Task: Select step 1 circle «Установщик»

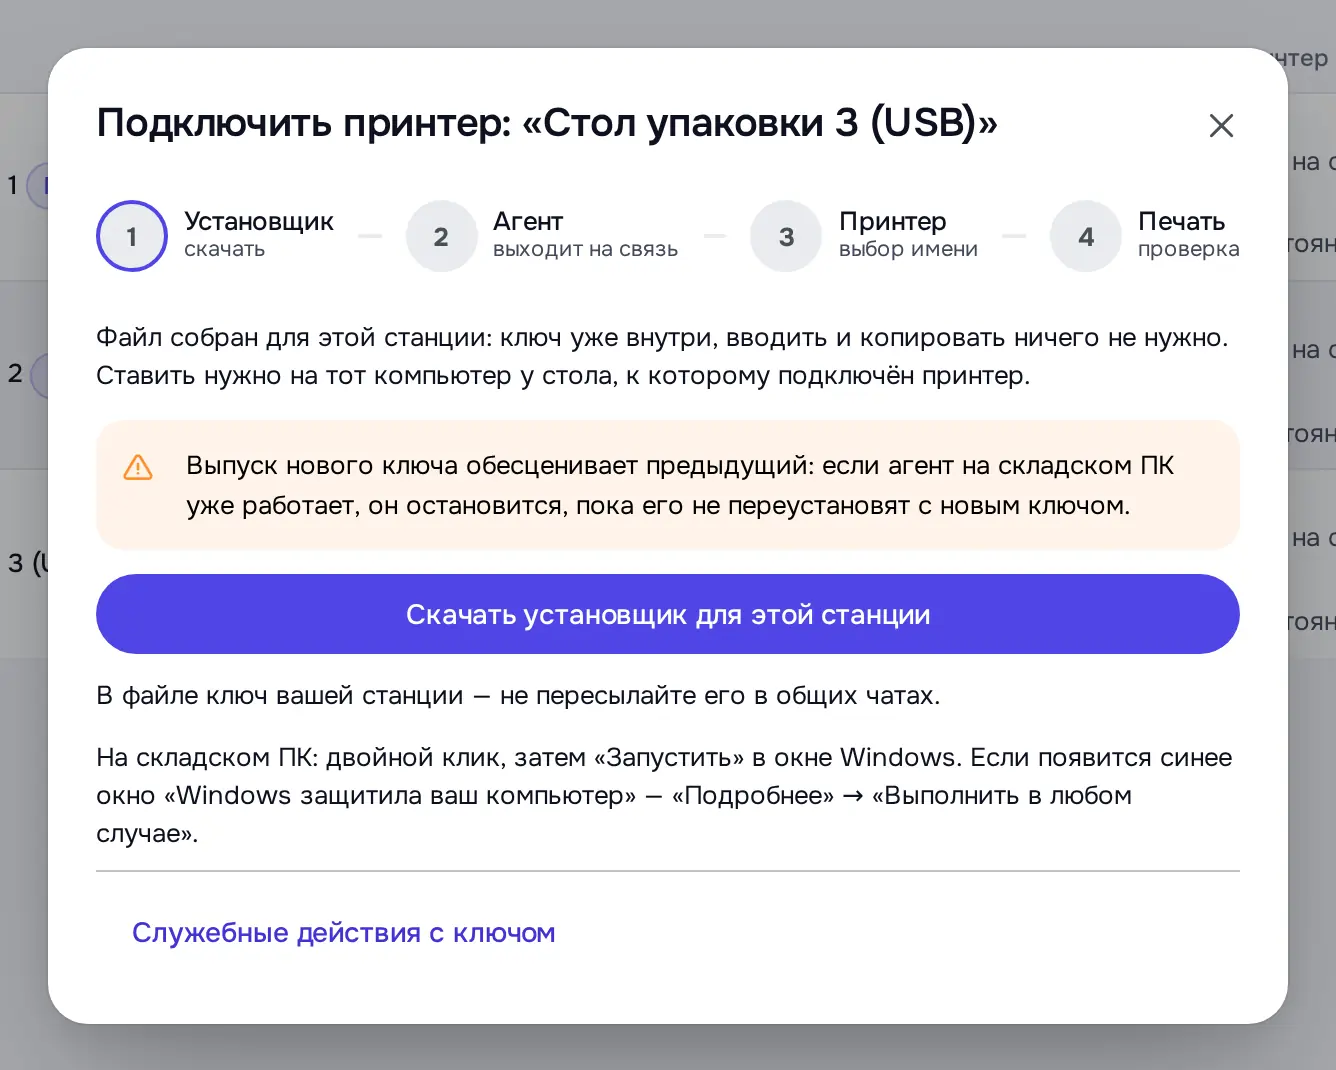Action: [132, 236]
